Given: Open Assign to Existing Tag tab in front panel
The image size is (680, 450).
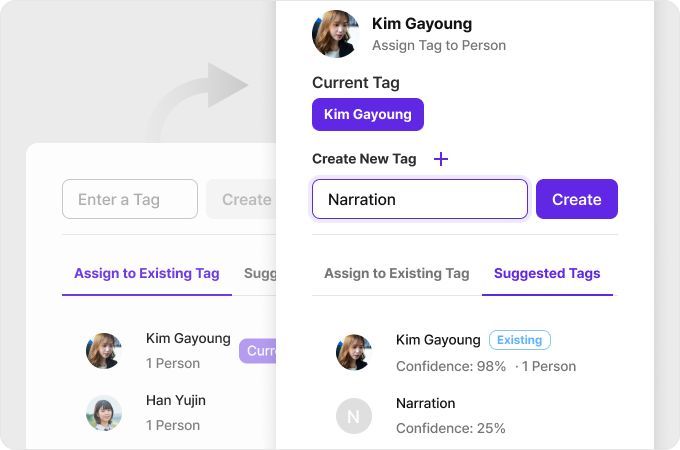Looking at the screenshot, I should point(396,273).
